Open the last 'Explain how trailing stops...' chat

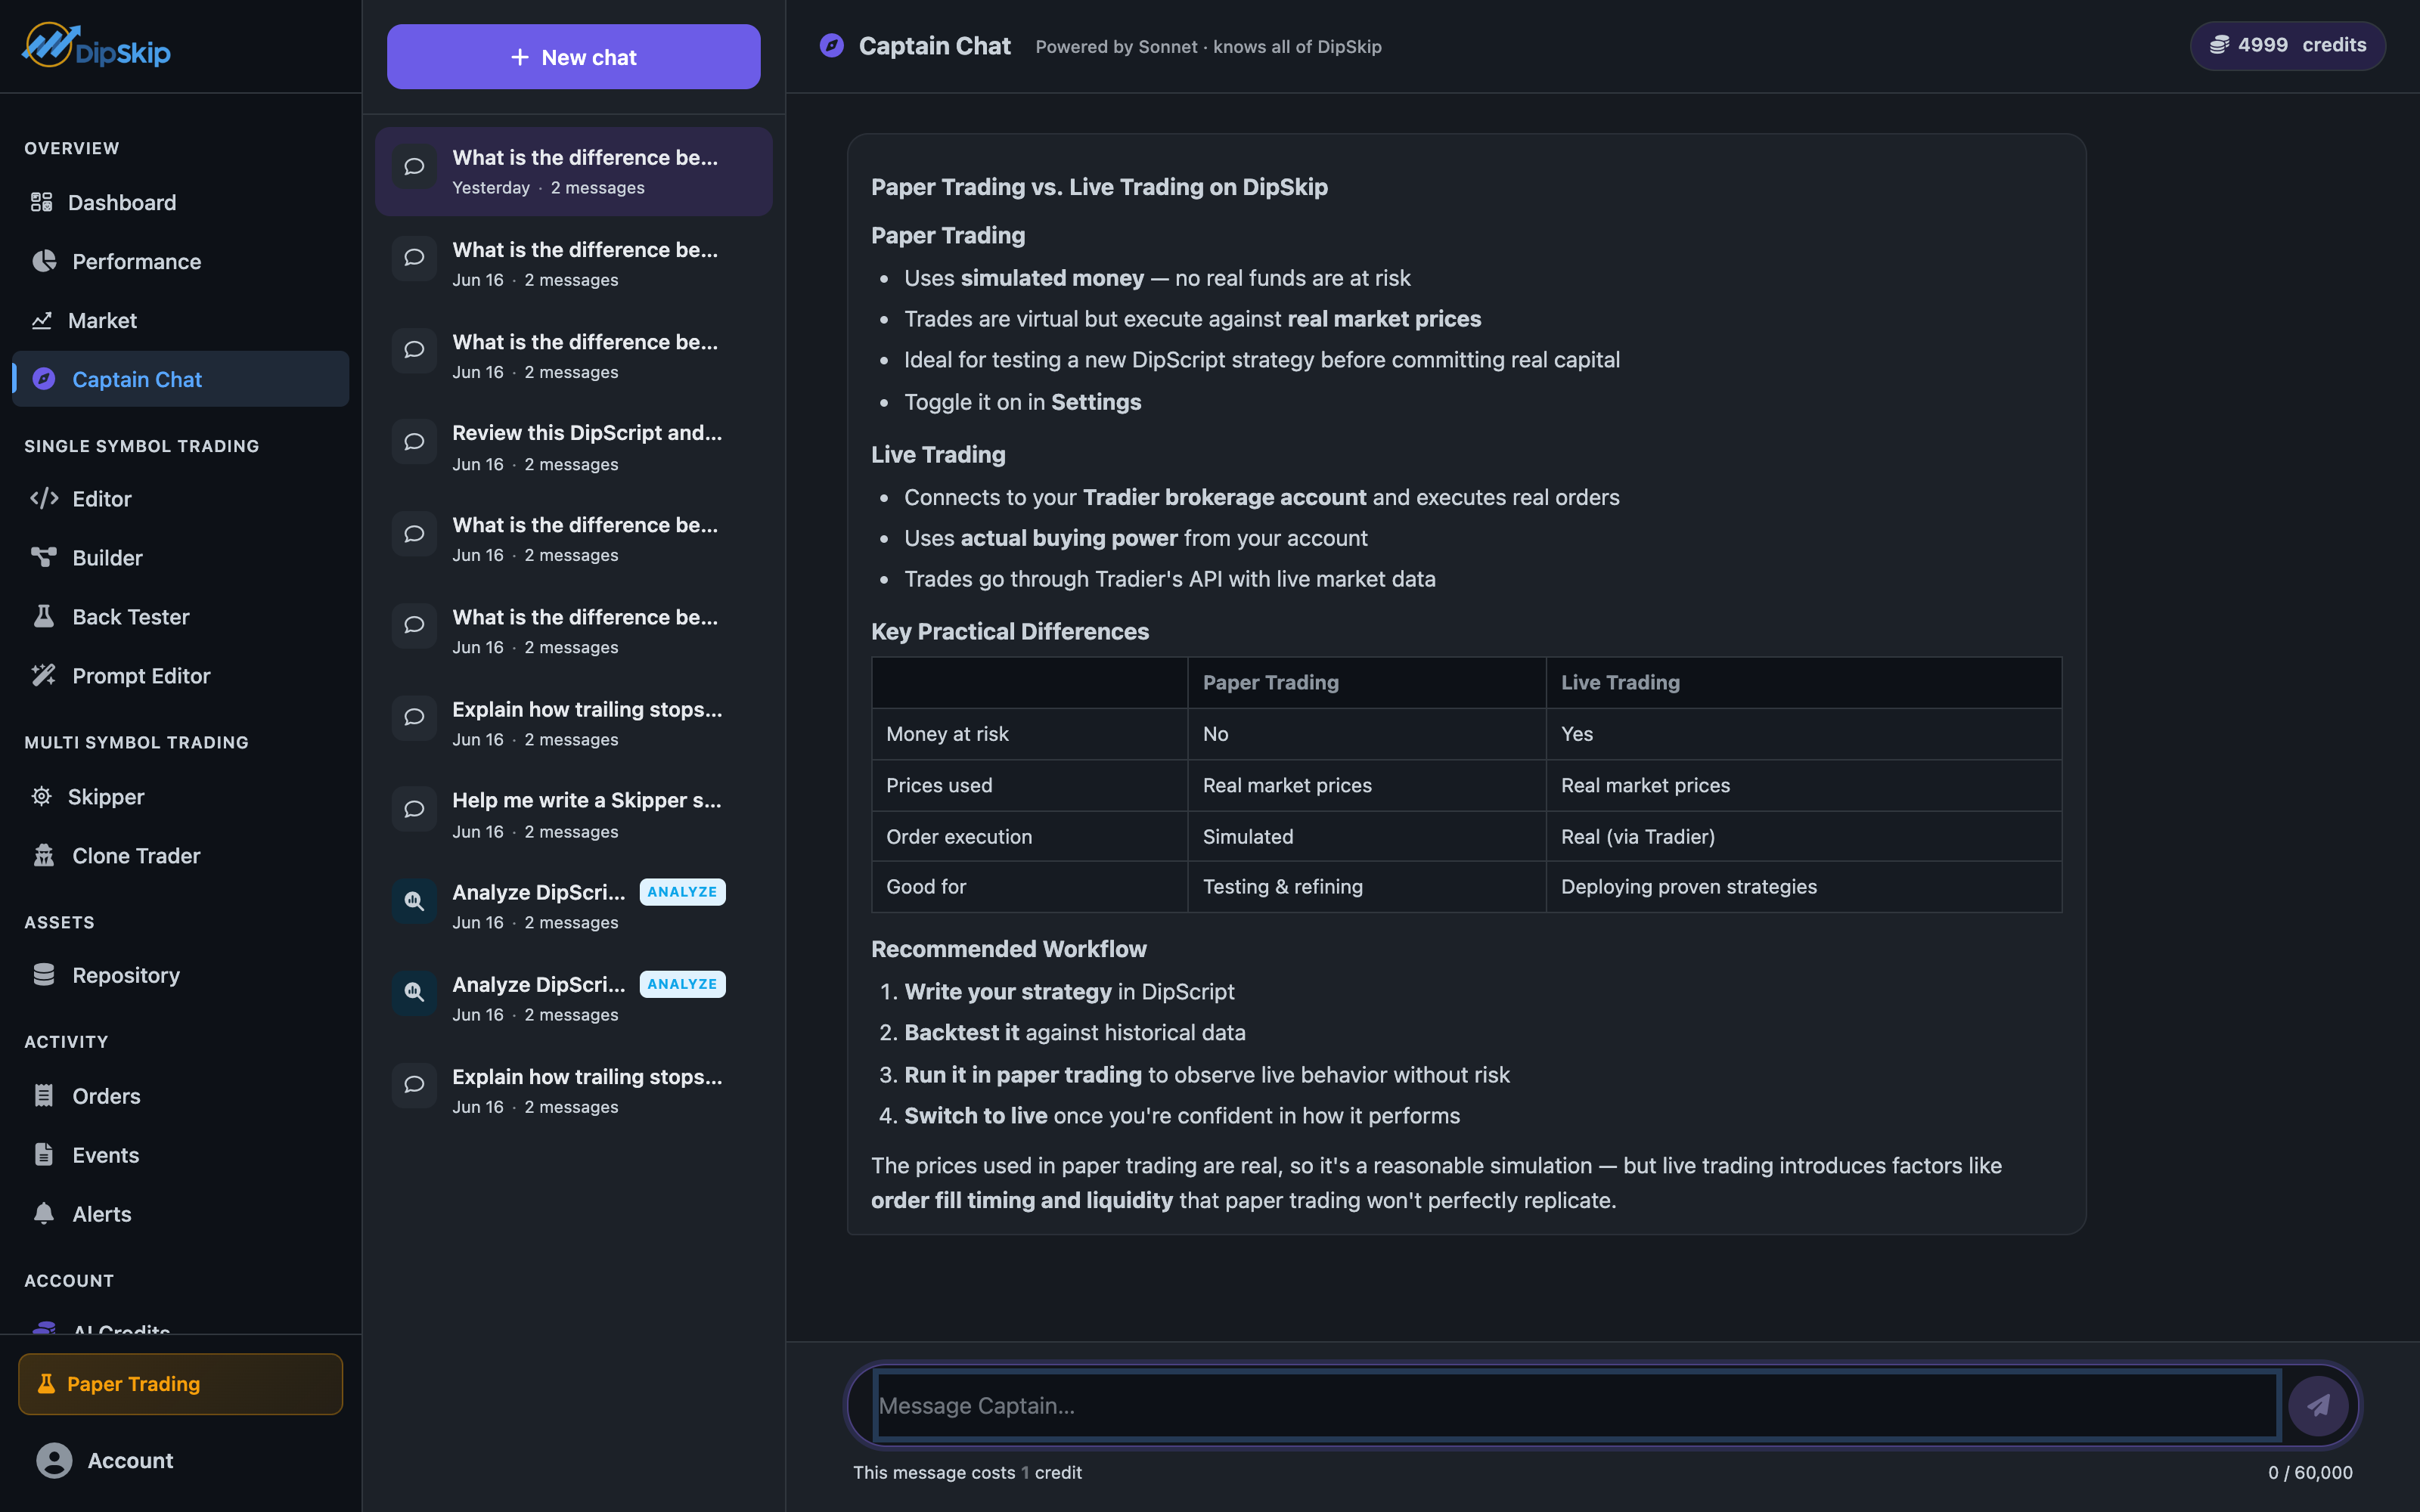(x=574, y=1090)
